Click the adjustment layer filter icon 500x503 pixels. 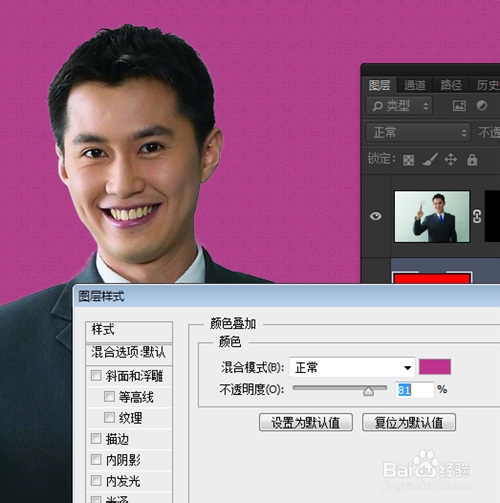(482, 106)
